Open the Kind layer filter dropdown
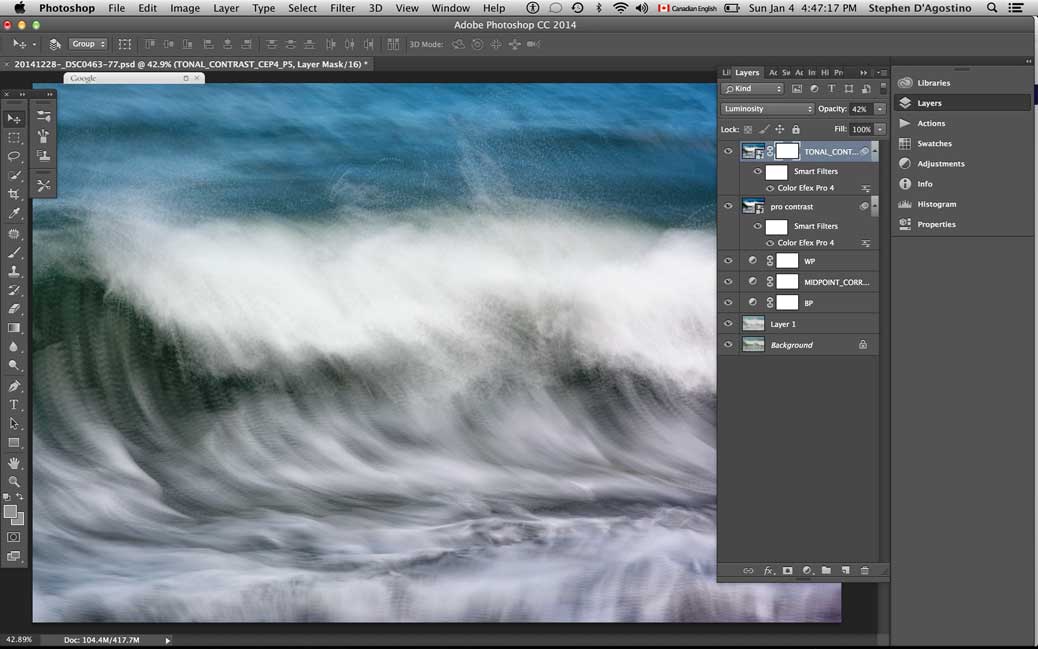Image resolution: width=1038 pixels, height=649 pixels. pos(753,89)
